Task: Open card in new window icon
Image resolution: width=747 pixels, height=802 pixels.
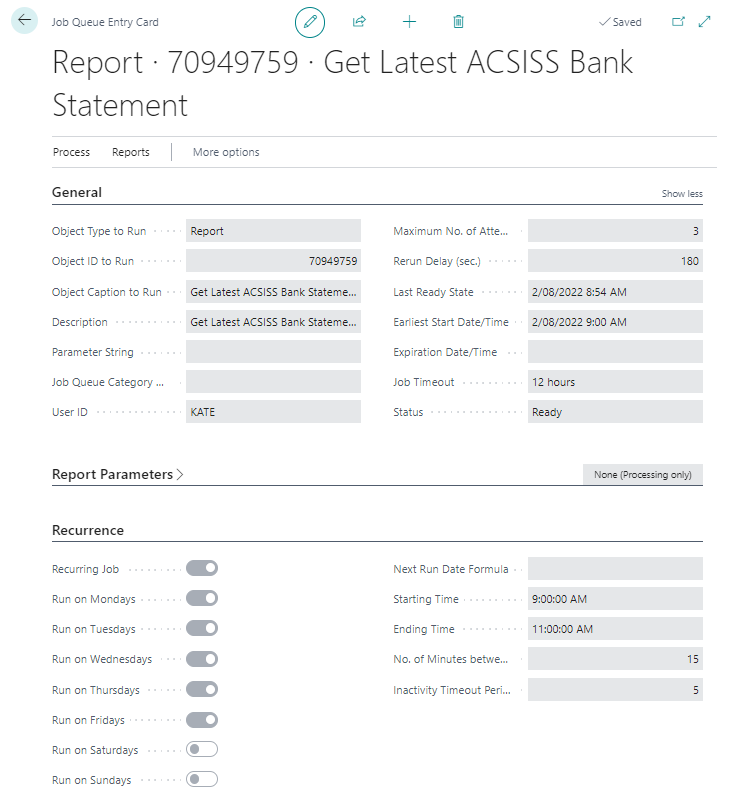Action: [x=679, y=22]
